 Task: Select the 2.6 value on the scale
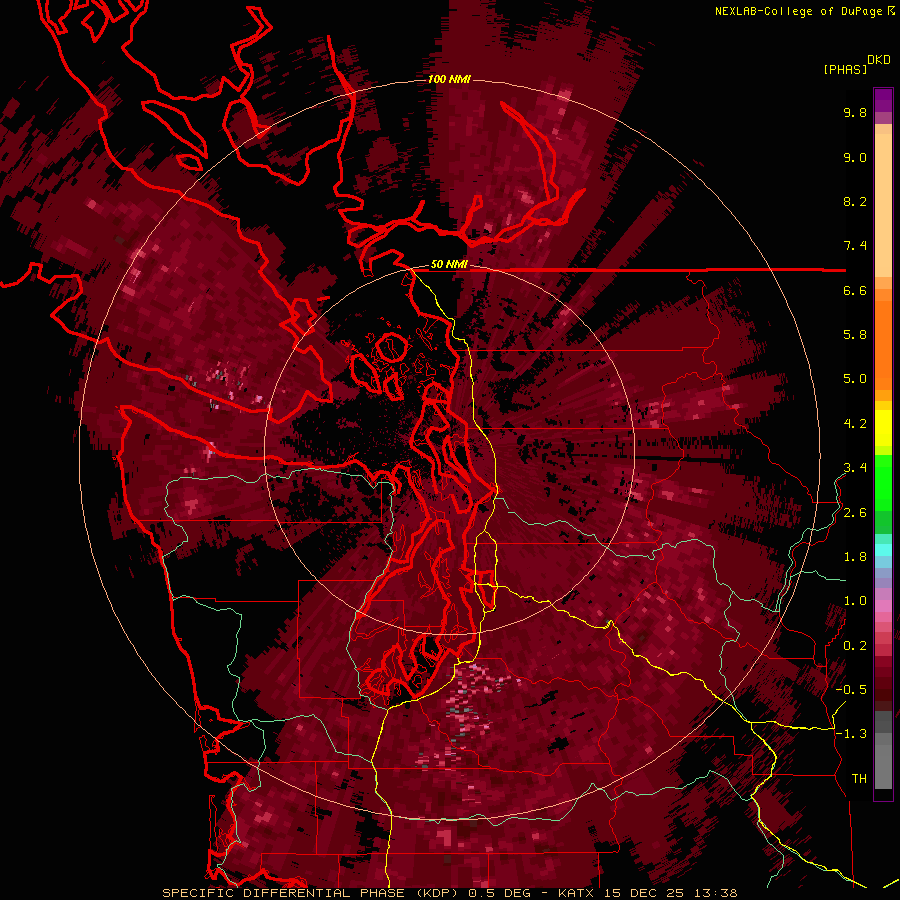[855, 513]
